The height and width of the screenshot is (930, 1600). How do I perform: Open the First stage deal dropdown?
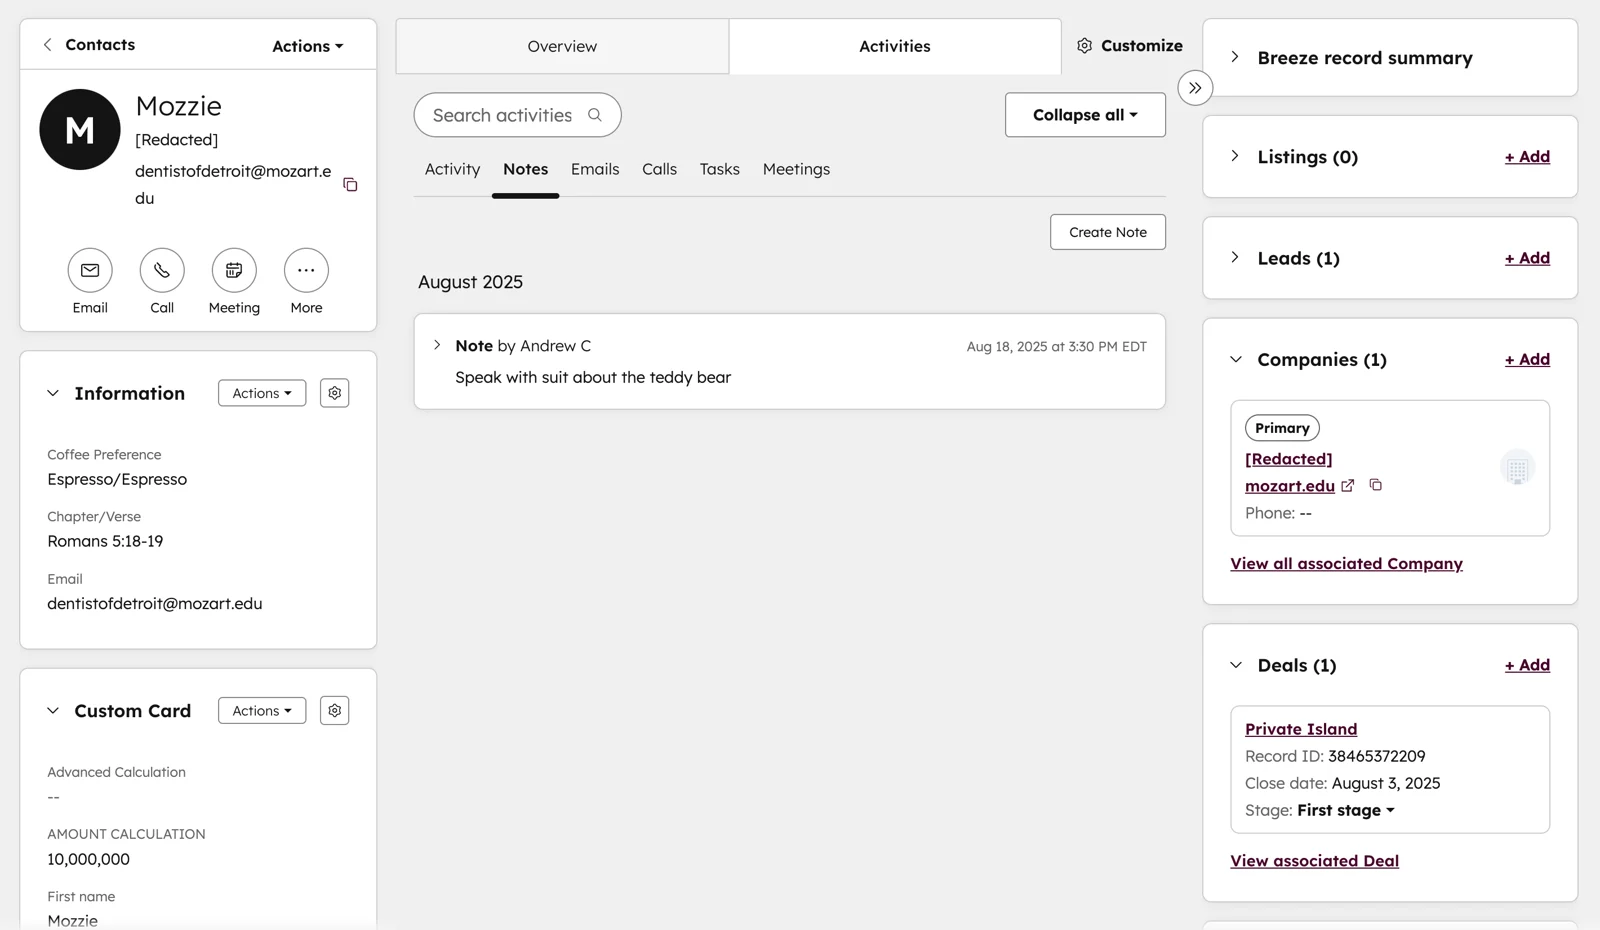[1346, 811]
